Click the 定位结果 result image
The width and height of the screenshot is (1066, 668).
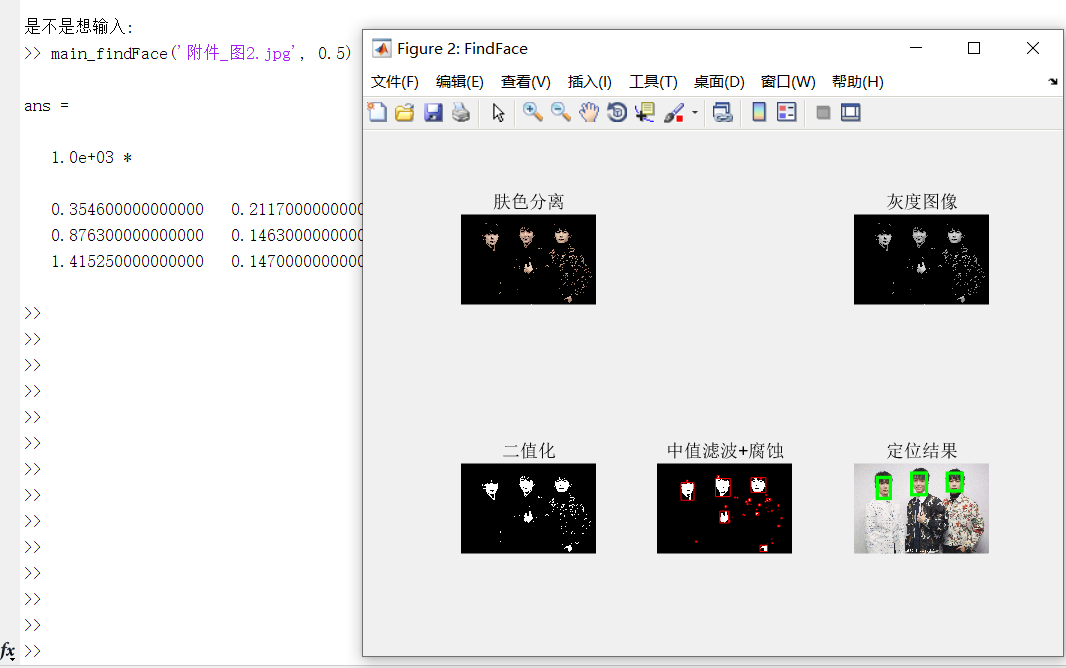tap(921, 508)
